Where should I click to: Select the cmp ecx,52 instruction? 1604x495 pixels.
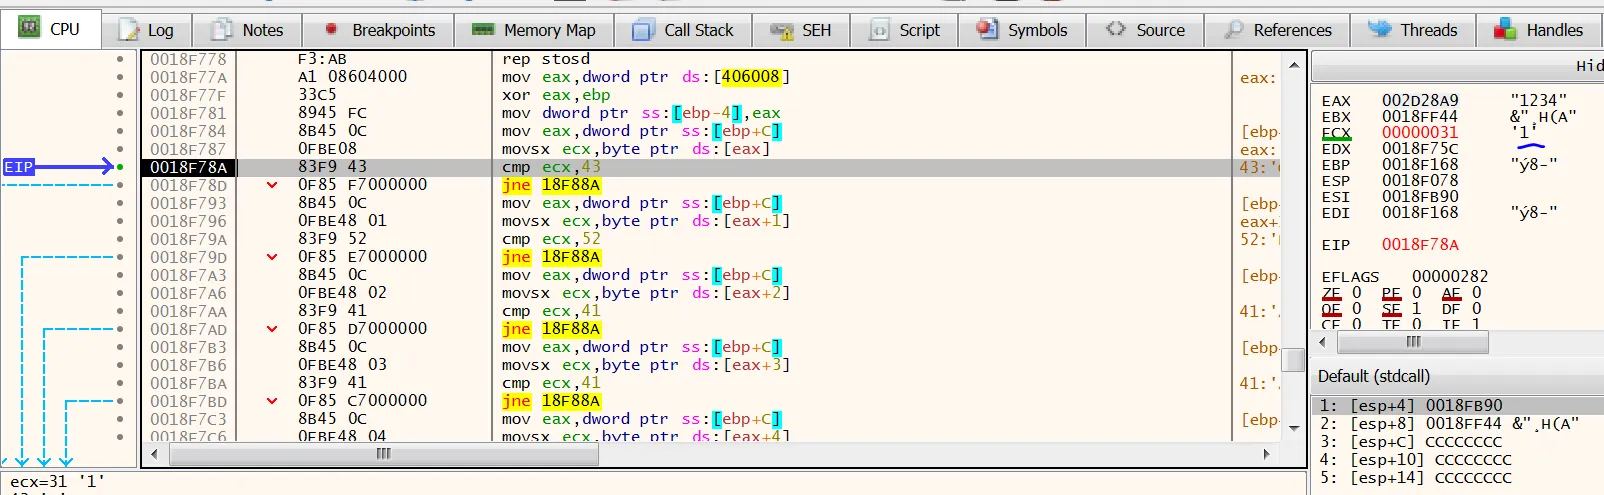pyautogui.click(x=551, y=239)
